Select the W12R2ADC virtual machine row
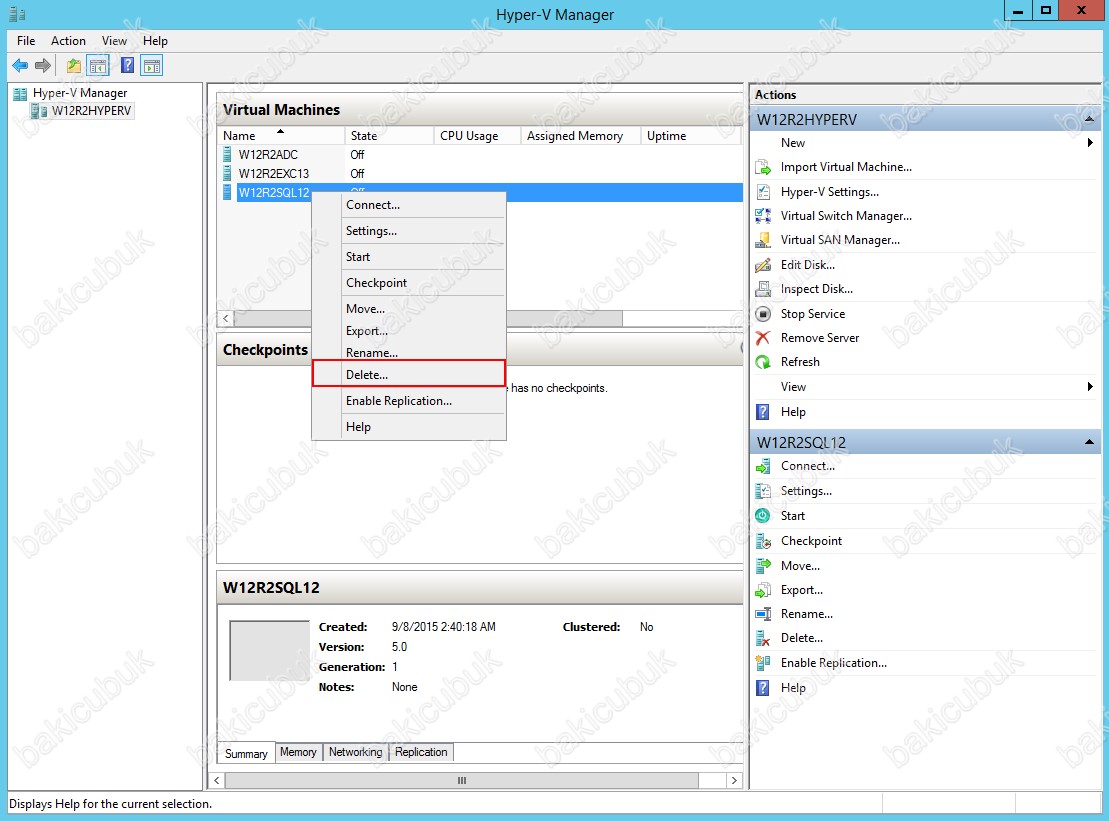This screenshot has width=1109, height=821. point(480,155)
